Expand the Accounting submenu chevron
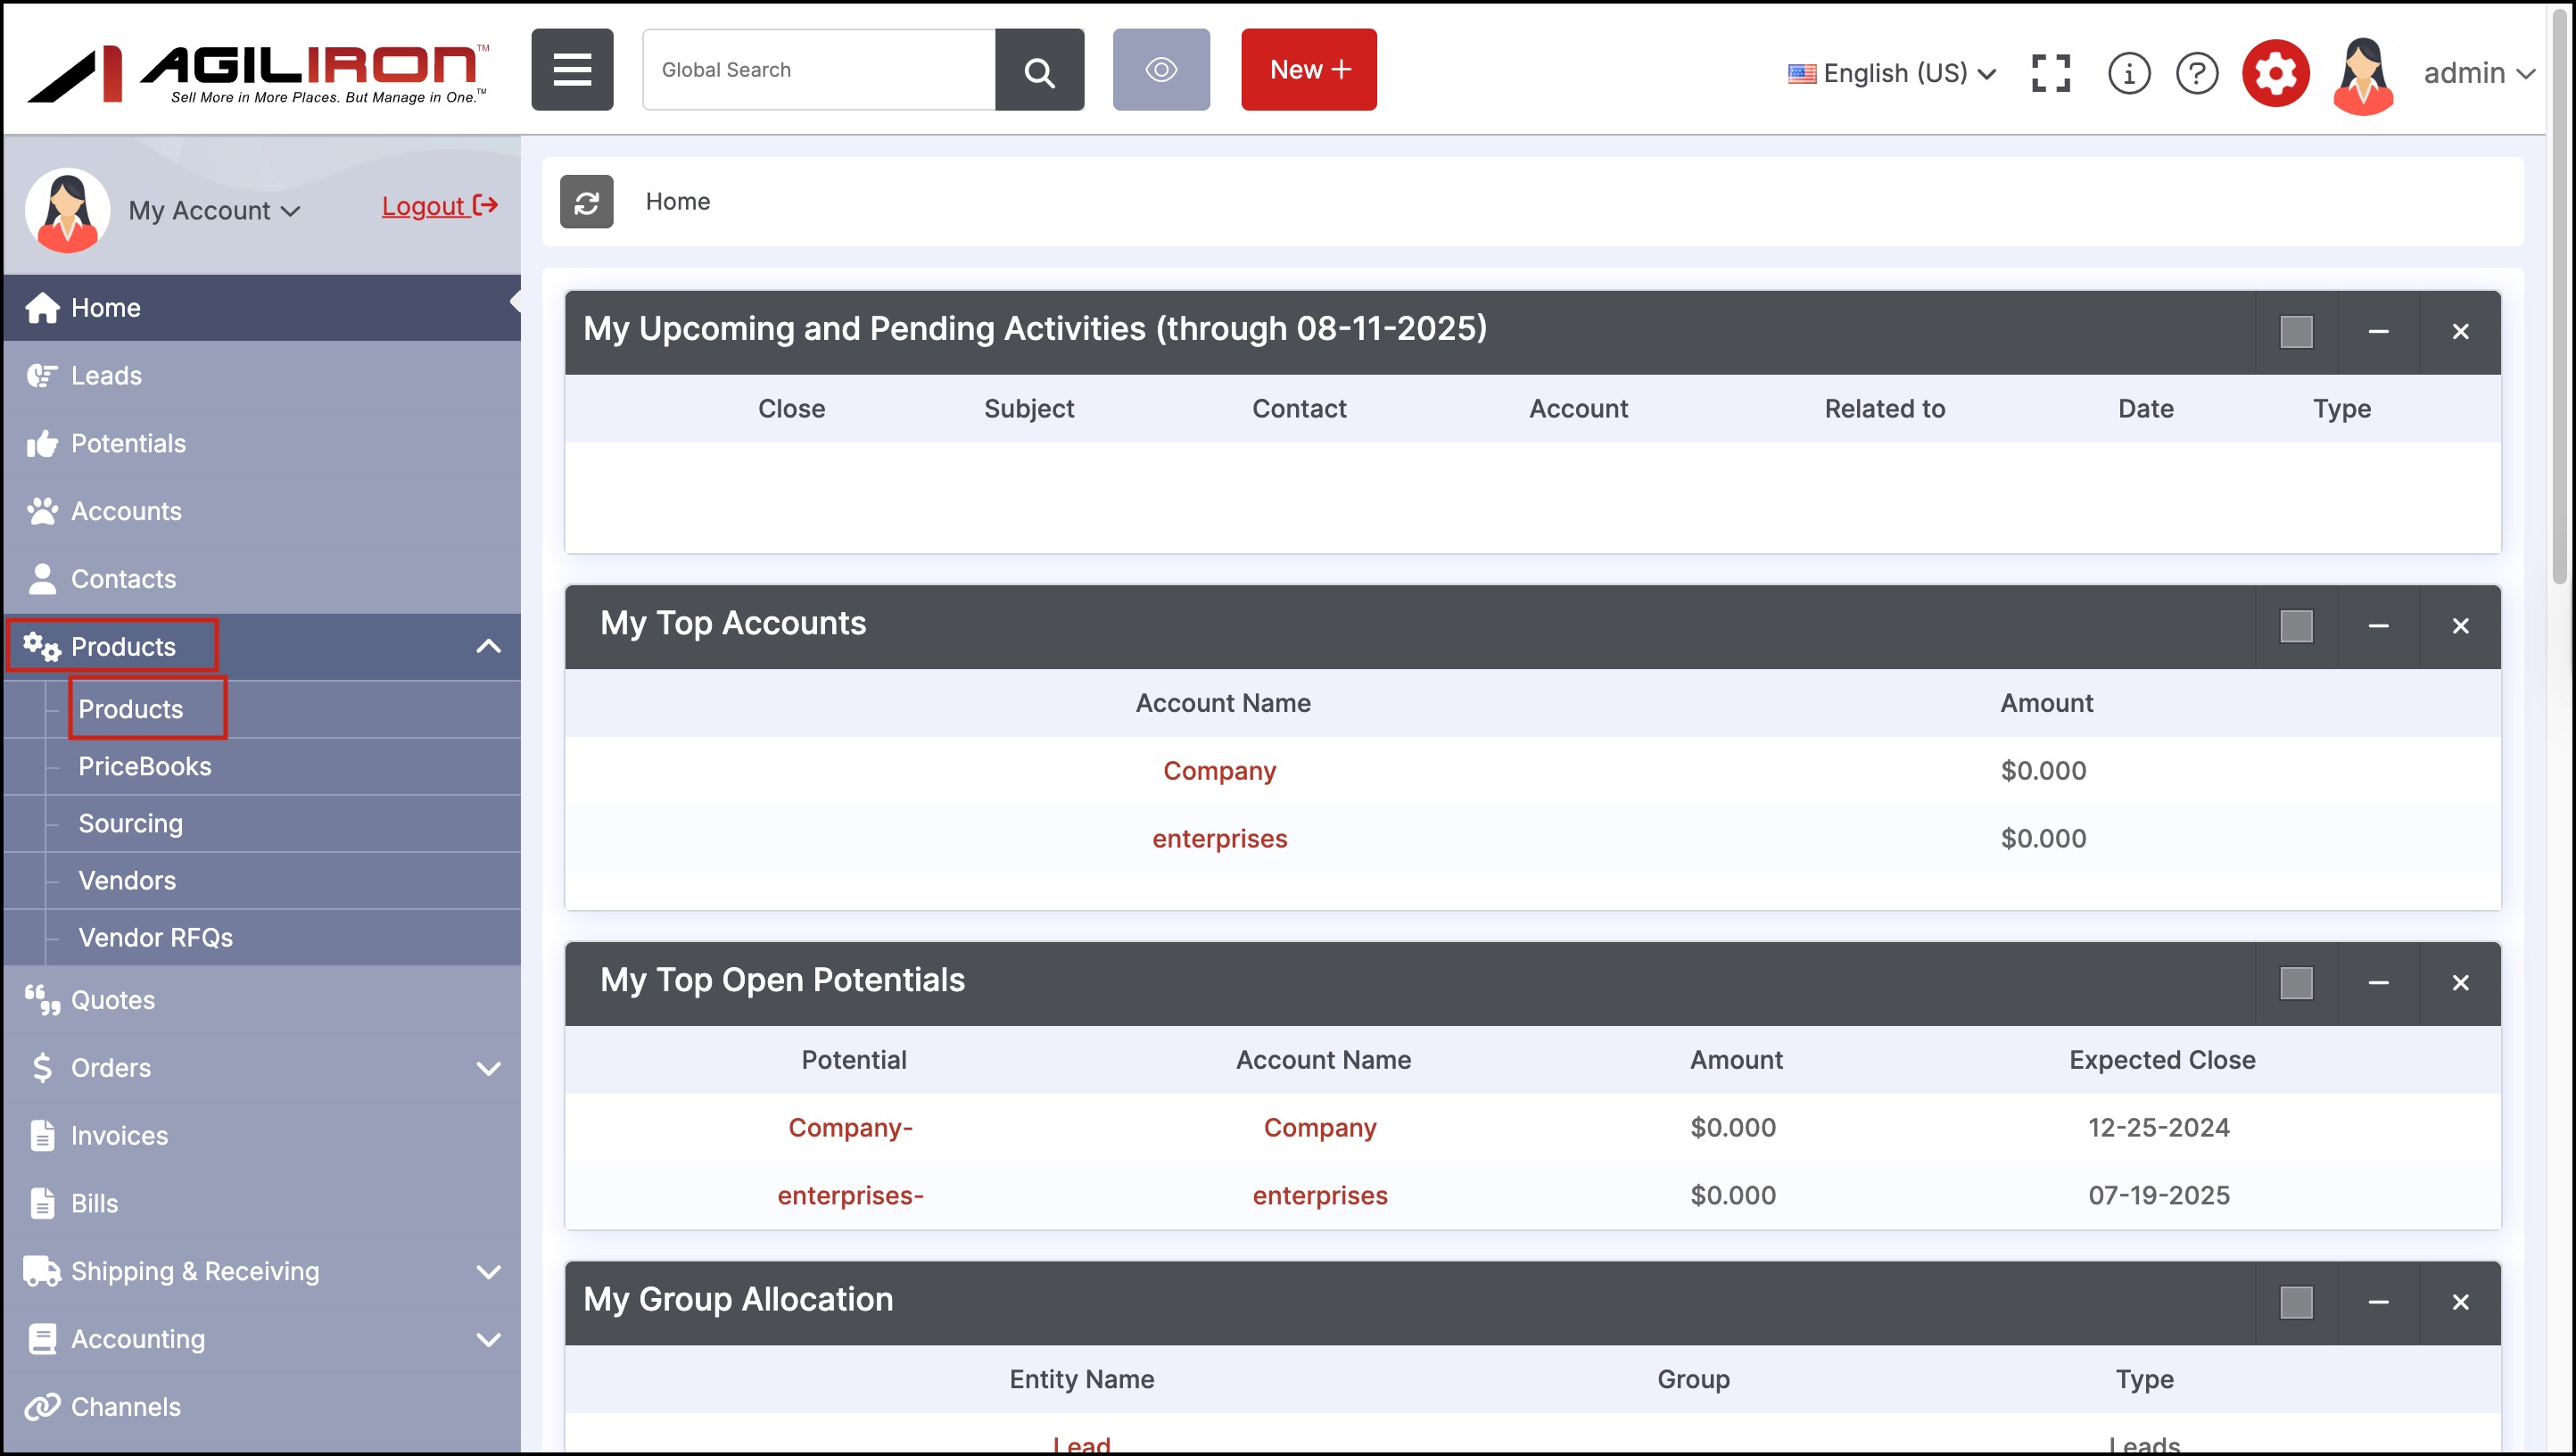Screen dimensions: 2576x1456 click(x=488, y=1340)
